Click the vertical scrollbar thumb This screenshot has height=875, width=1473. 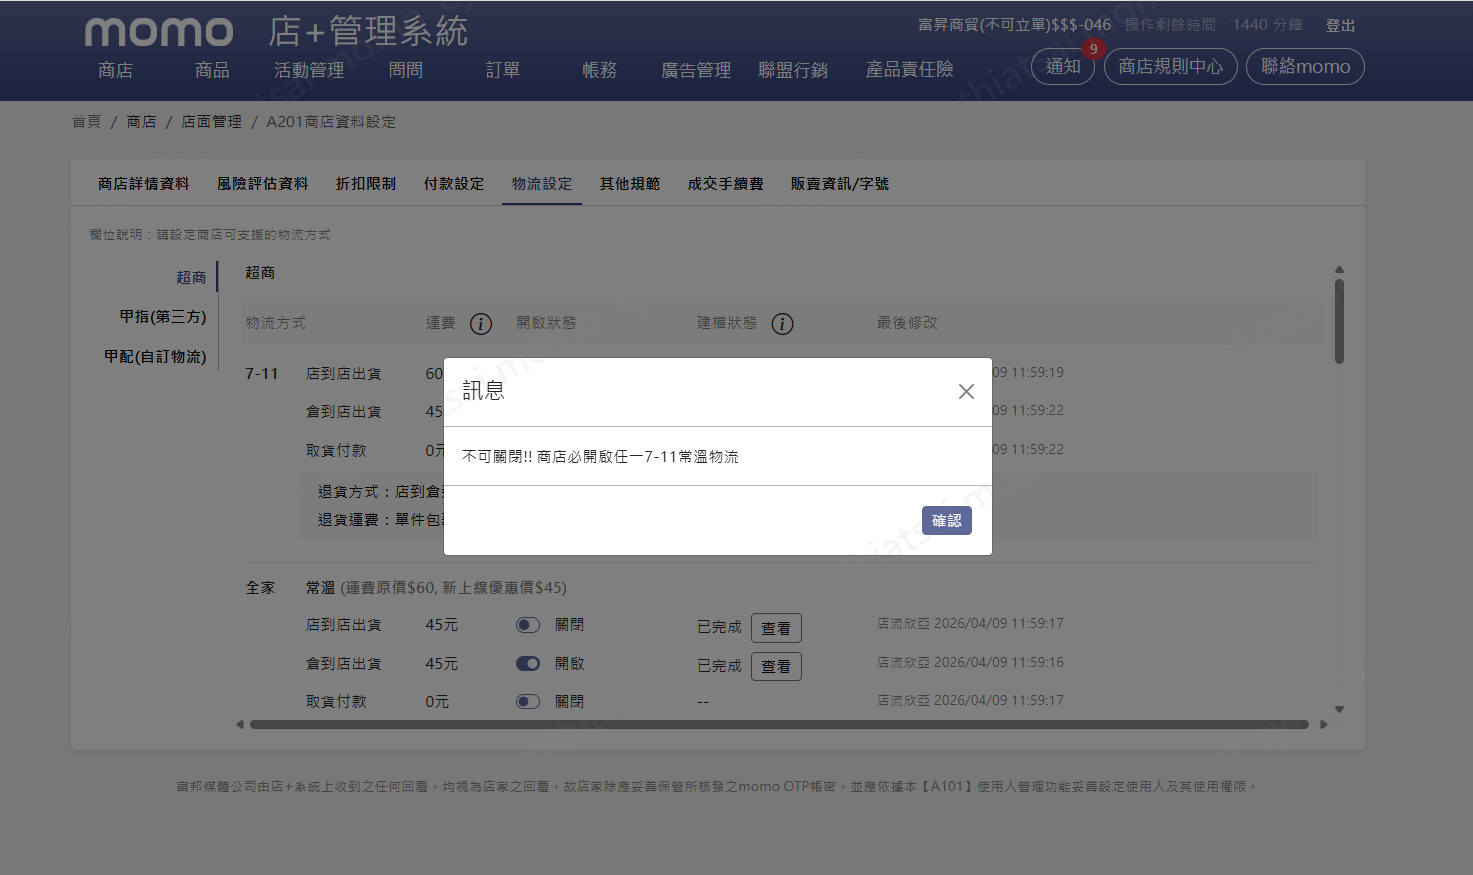1339,322
